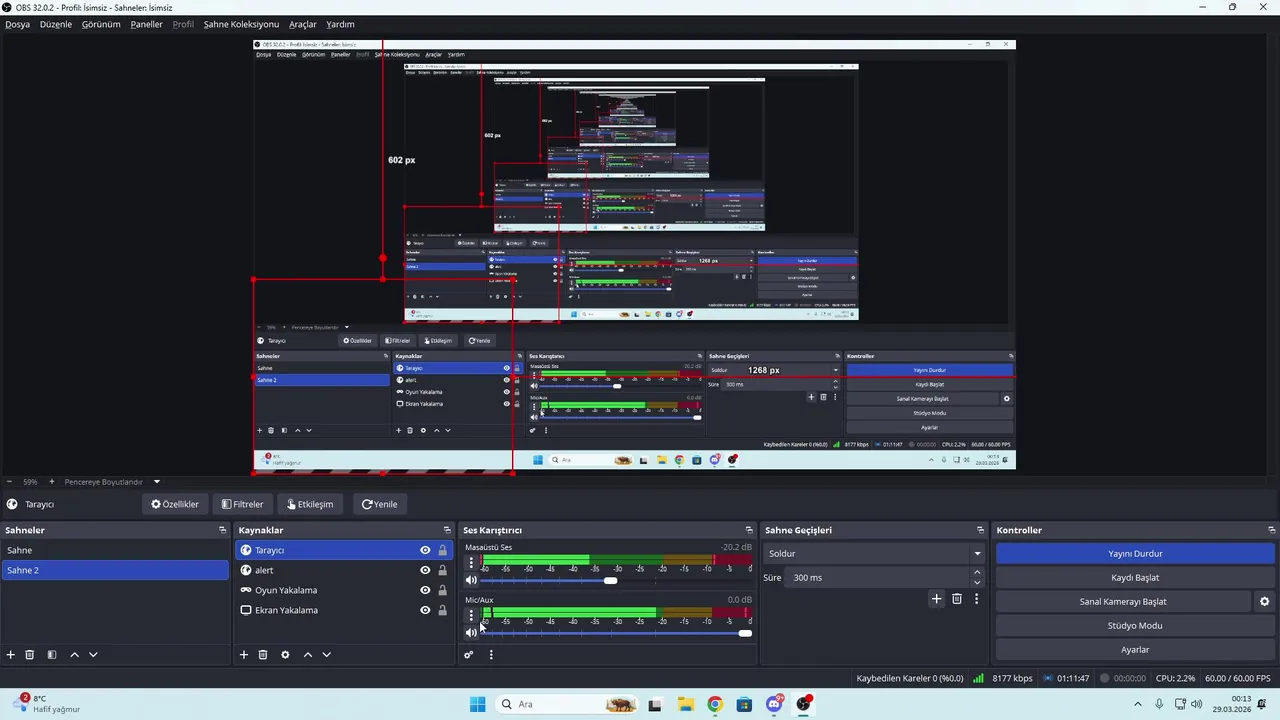1280x720 pixels.
Task: Click Sanal Kamerayı Başlat button
Action: pyautogui.click(x=1122, y=602)
